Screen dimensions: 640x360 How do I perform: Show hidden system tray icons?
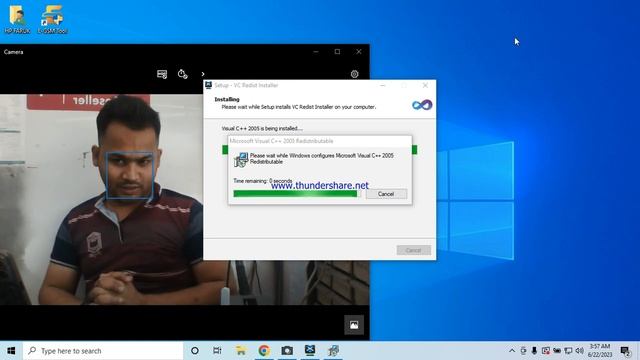coord(512,351)
